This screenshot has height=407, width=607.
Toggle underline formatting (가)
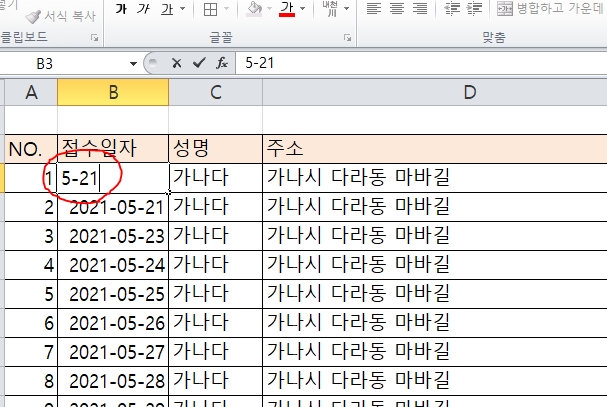pyautogui.click(x=167, y=9)
